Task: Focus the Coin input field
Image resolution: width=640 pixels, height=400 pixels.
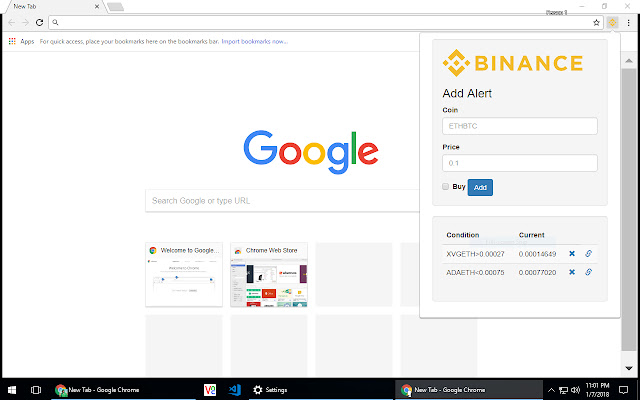Action: [520, 126]
